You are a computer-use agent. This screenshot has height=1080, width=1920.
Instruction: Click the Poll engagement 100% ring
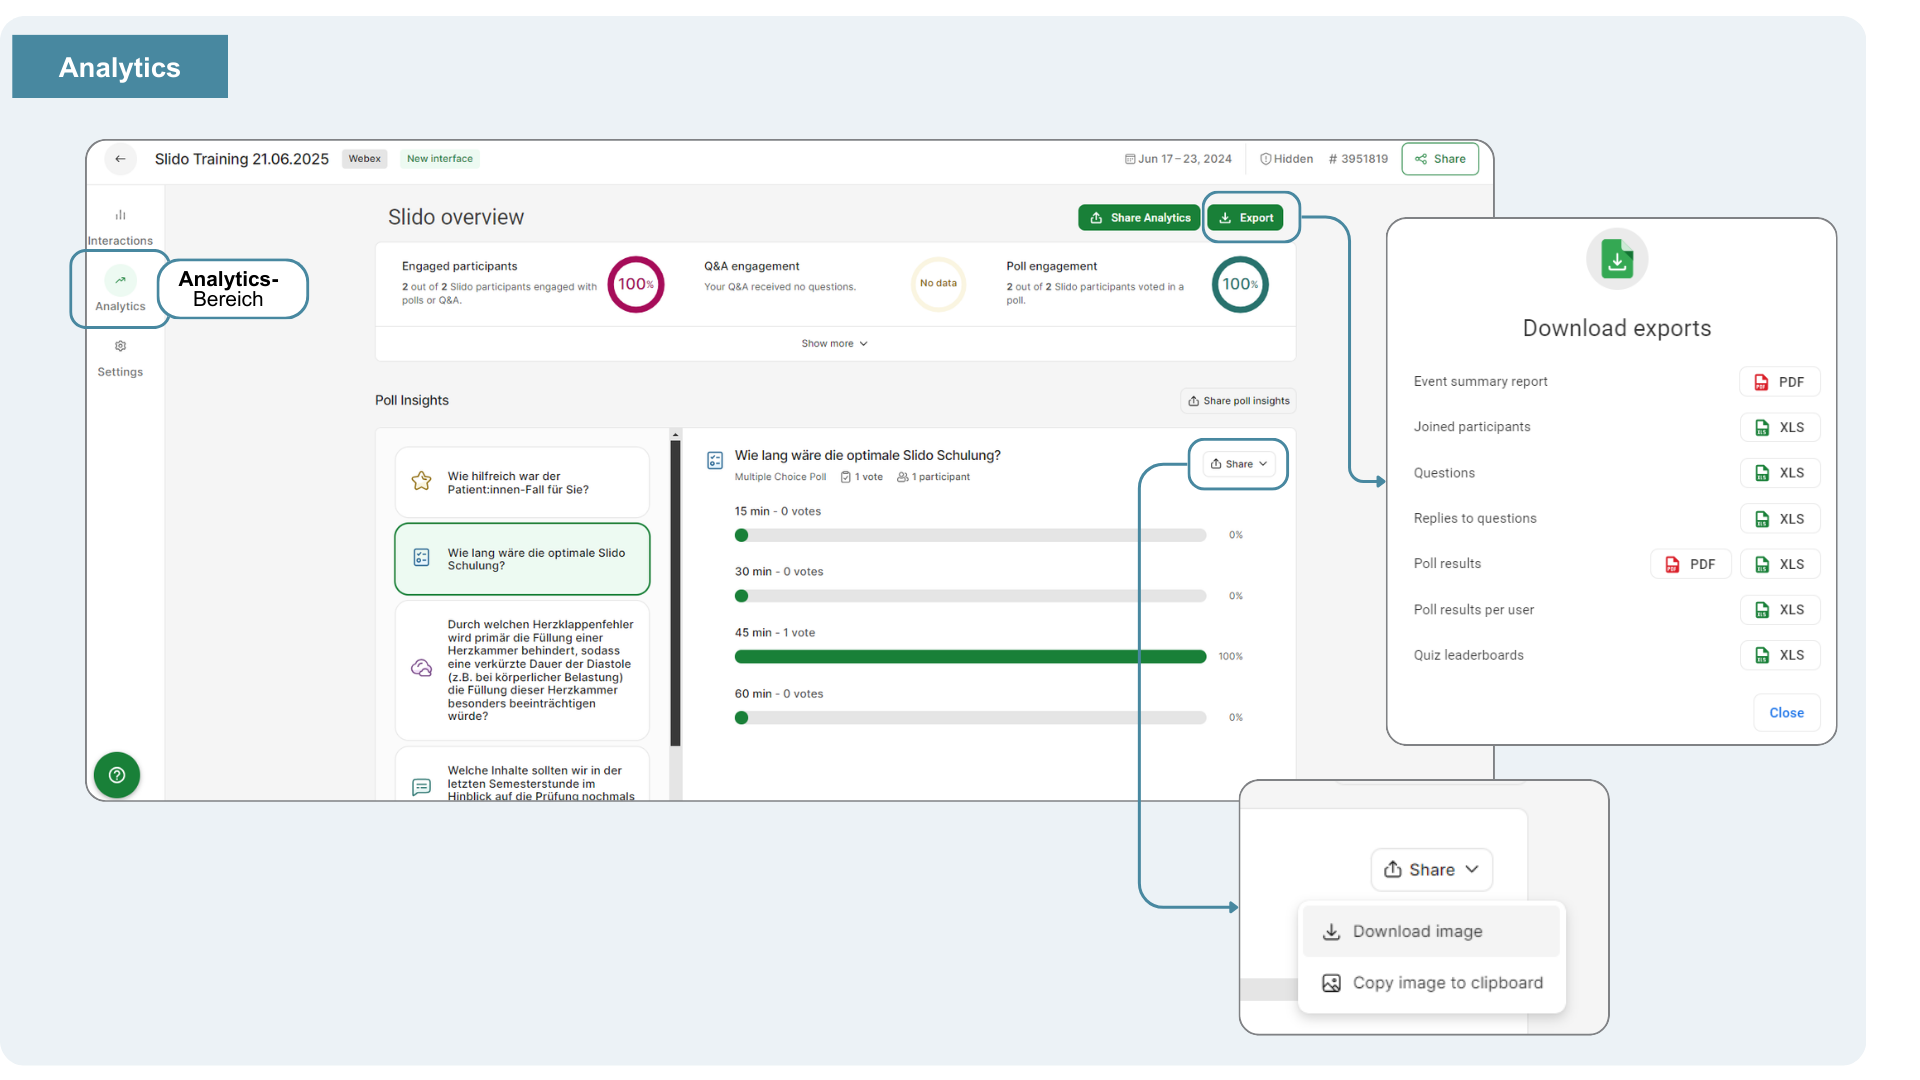(1240, 285)
